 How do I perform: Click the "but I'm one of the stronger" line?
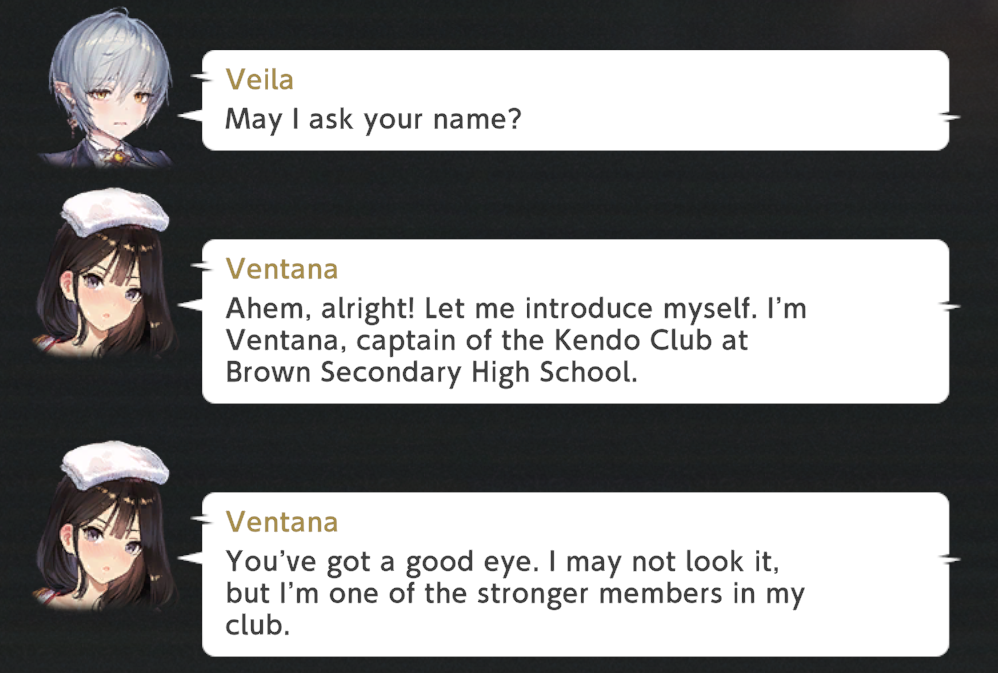[515, 593]
